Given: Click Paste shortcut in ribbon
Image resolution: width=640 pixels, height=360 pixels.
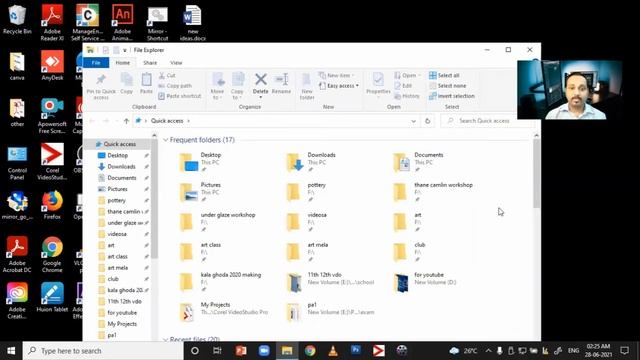Looking at the screenshot, I should pyautogui.click(x=180, y=96).
